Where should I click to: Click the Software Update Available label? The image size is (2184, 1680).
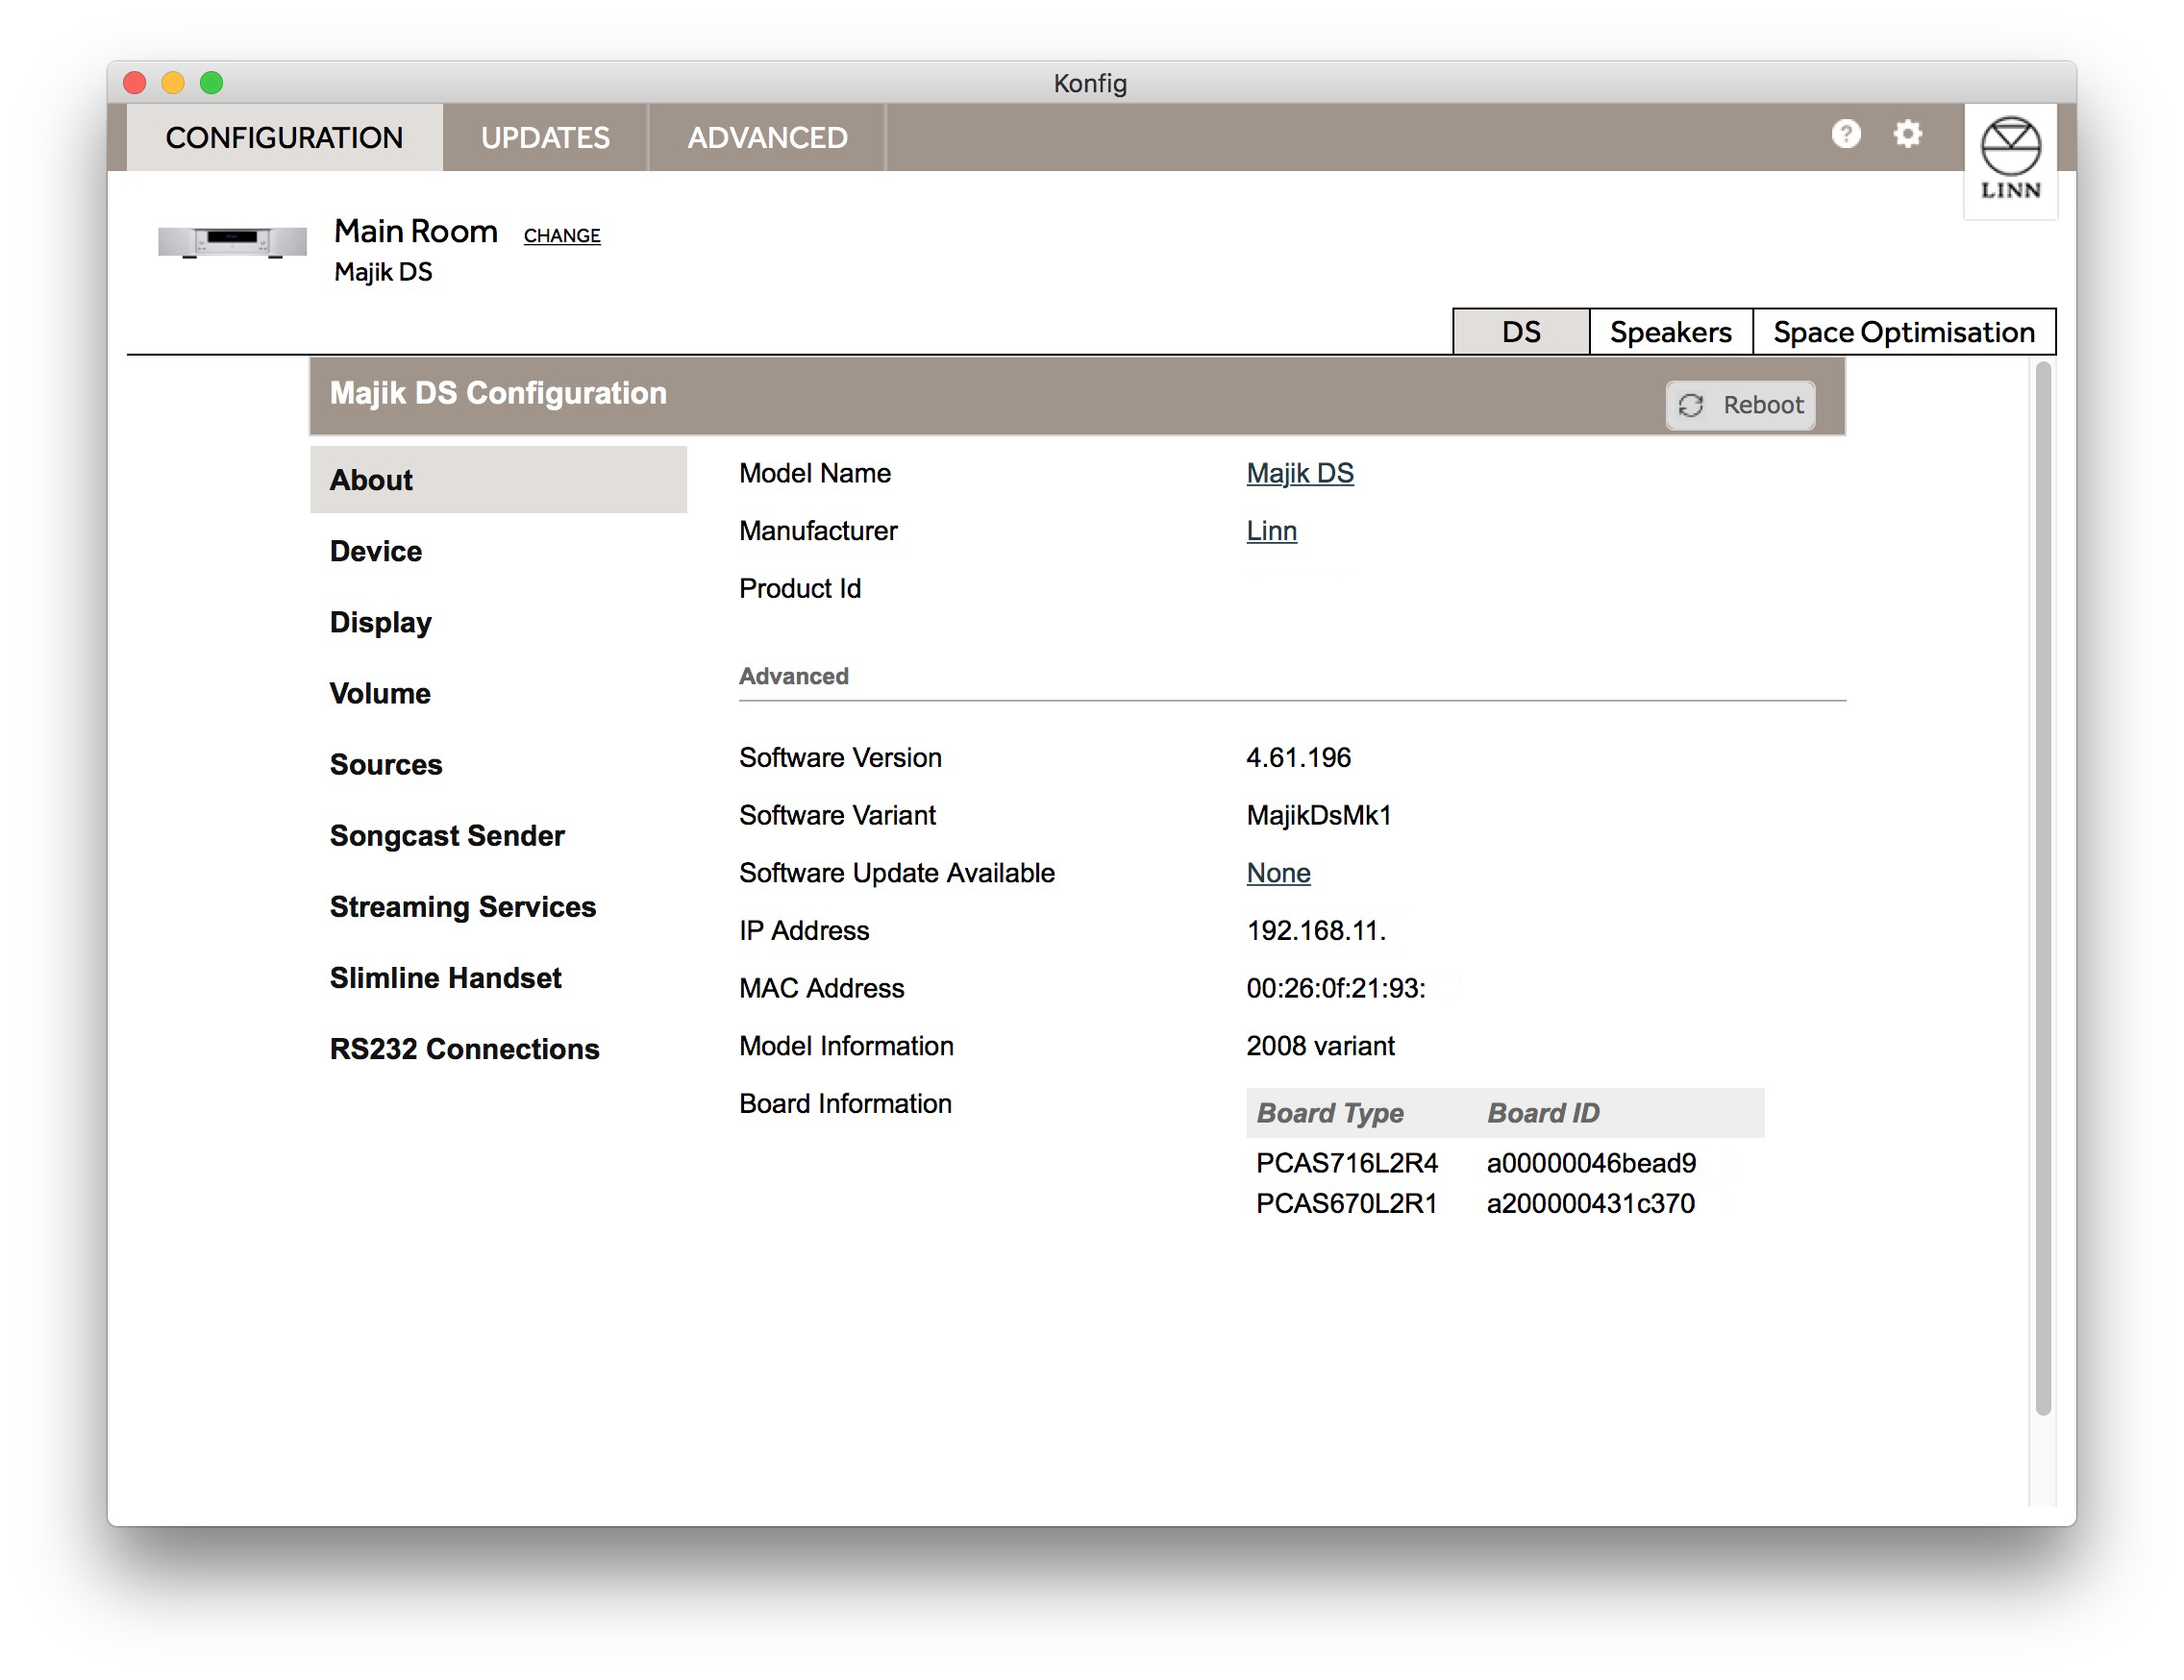pyautogui.click(x=897, y=873)
